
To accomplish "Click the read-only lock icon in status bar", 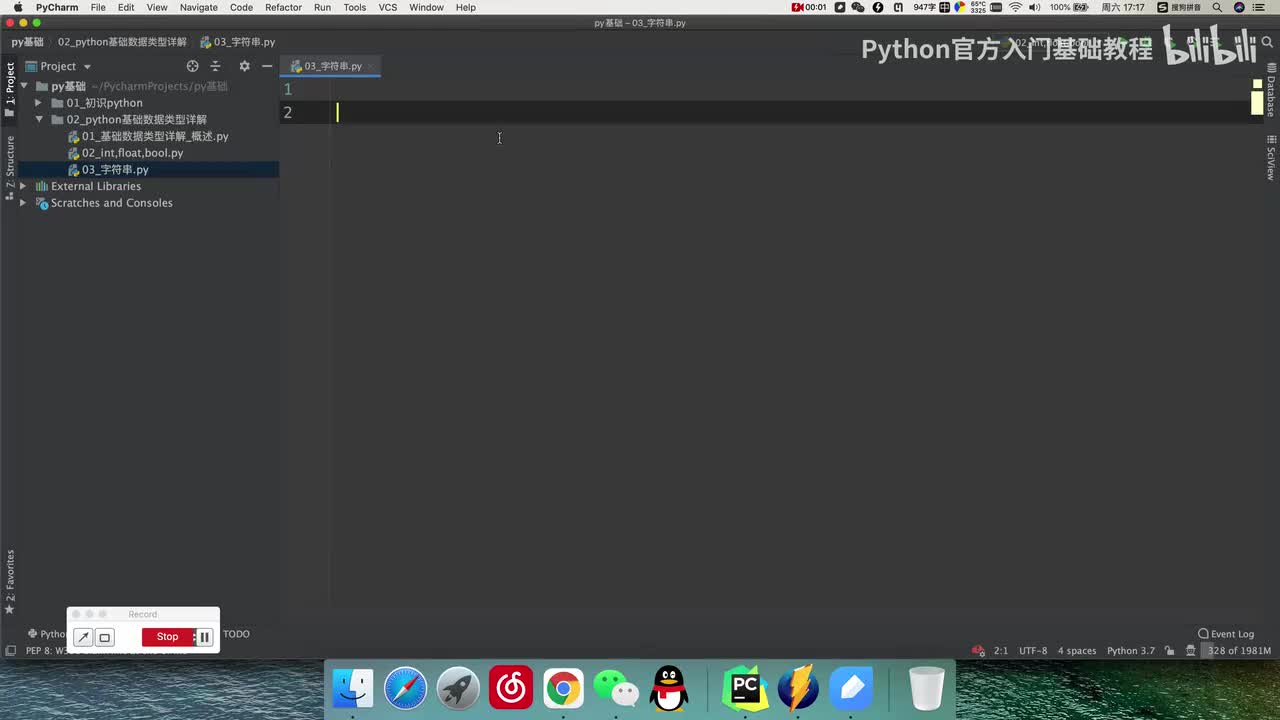I will click(1172, 651).
